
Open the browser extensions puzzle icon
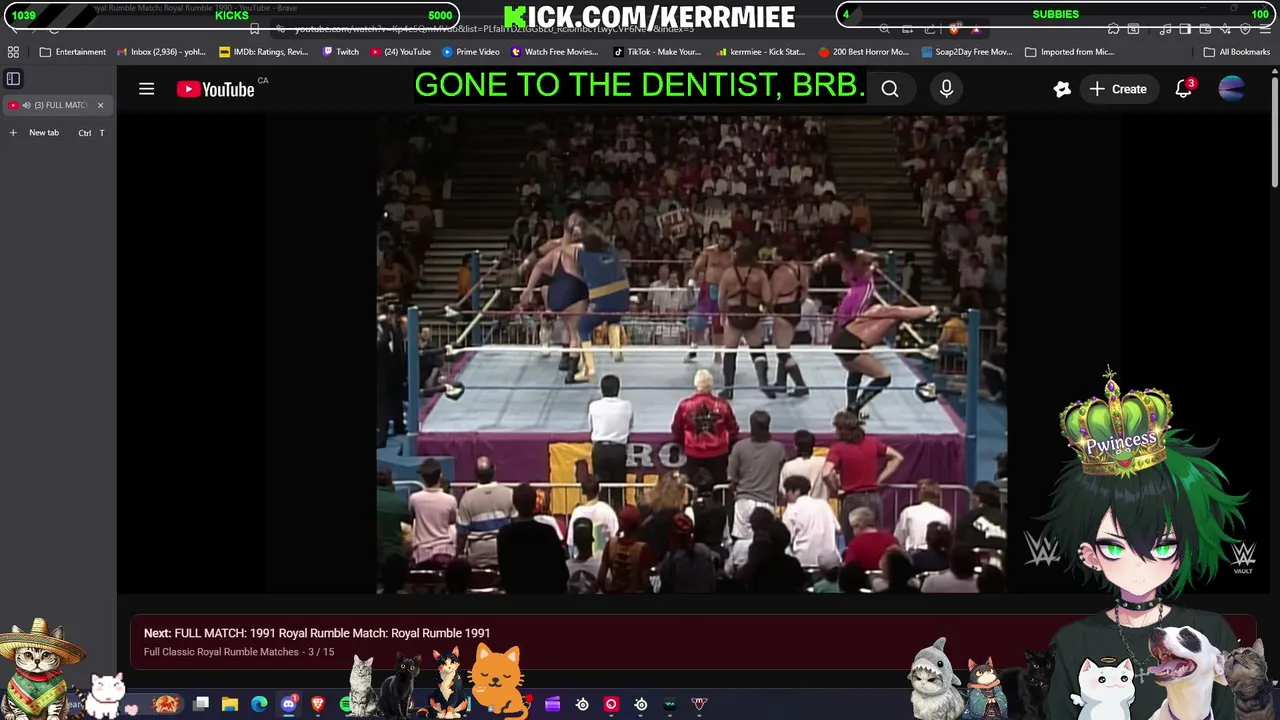pos(1114,29)
